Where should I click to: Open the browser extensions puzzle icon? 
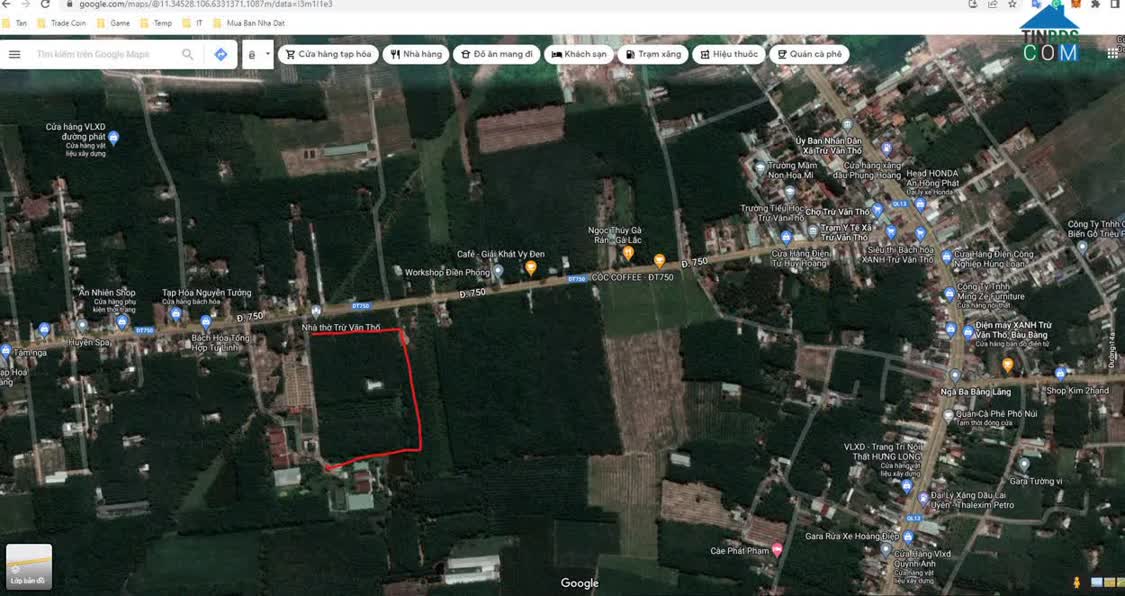point(1096,5)
